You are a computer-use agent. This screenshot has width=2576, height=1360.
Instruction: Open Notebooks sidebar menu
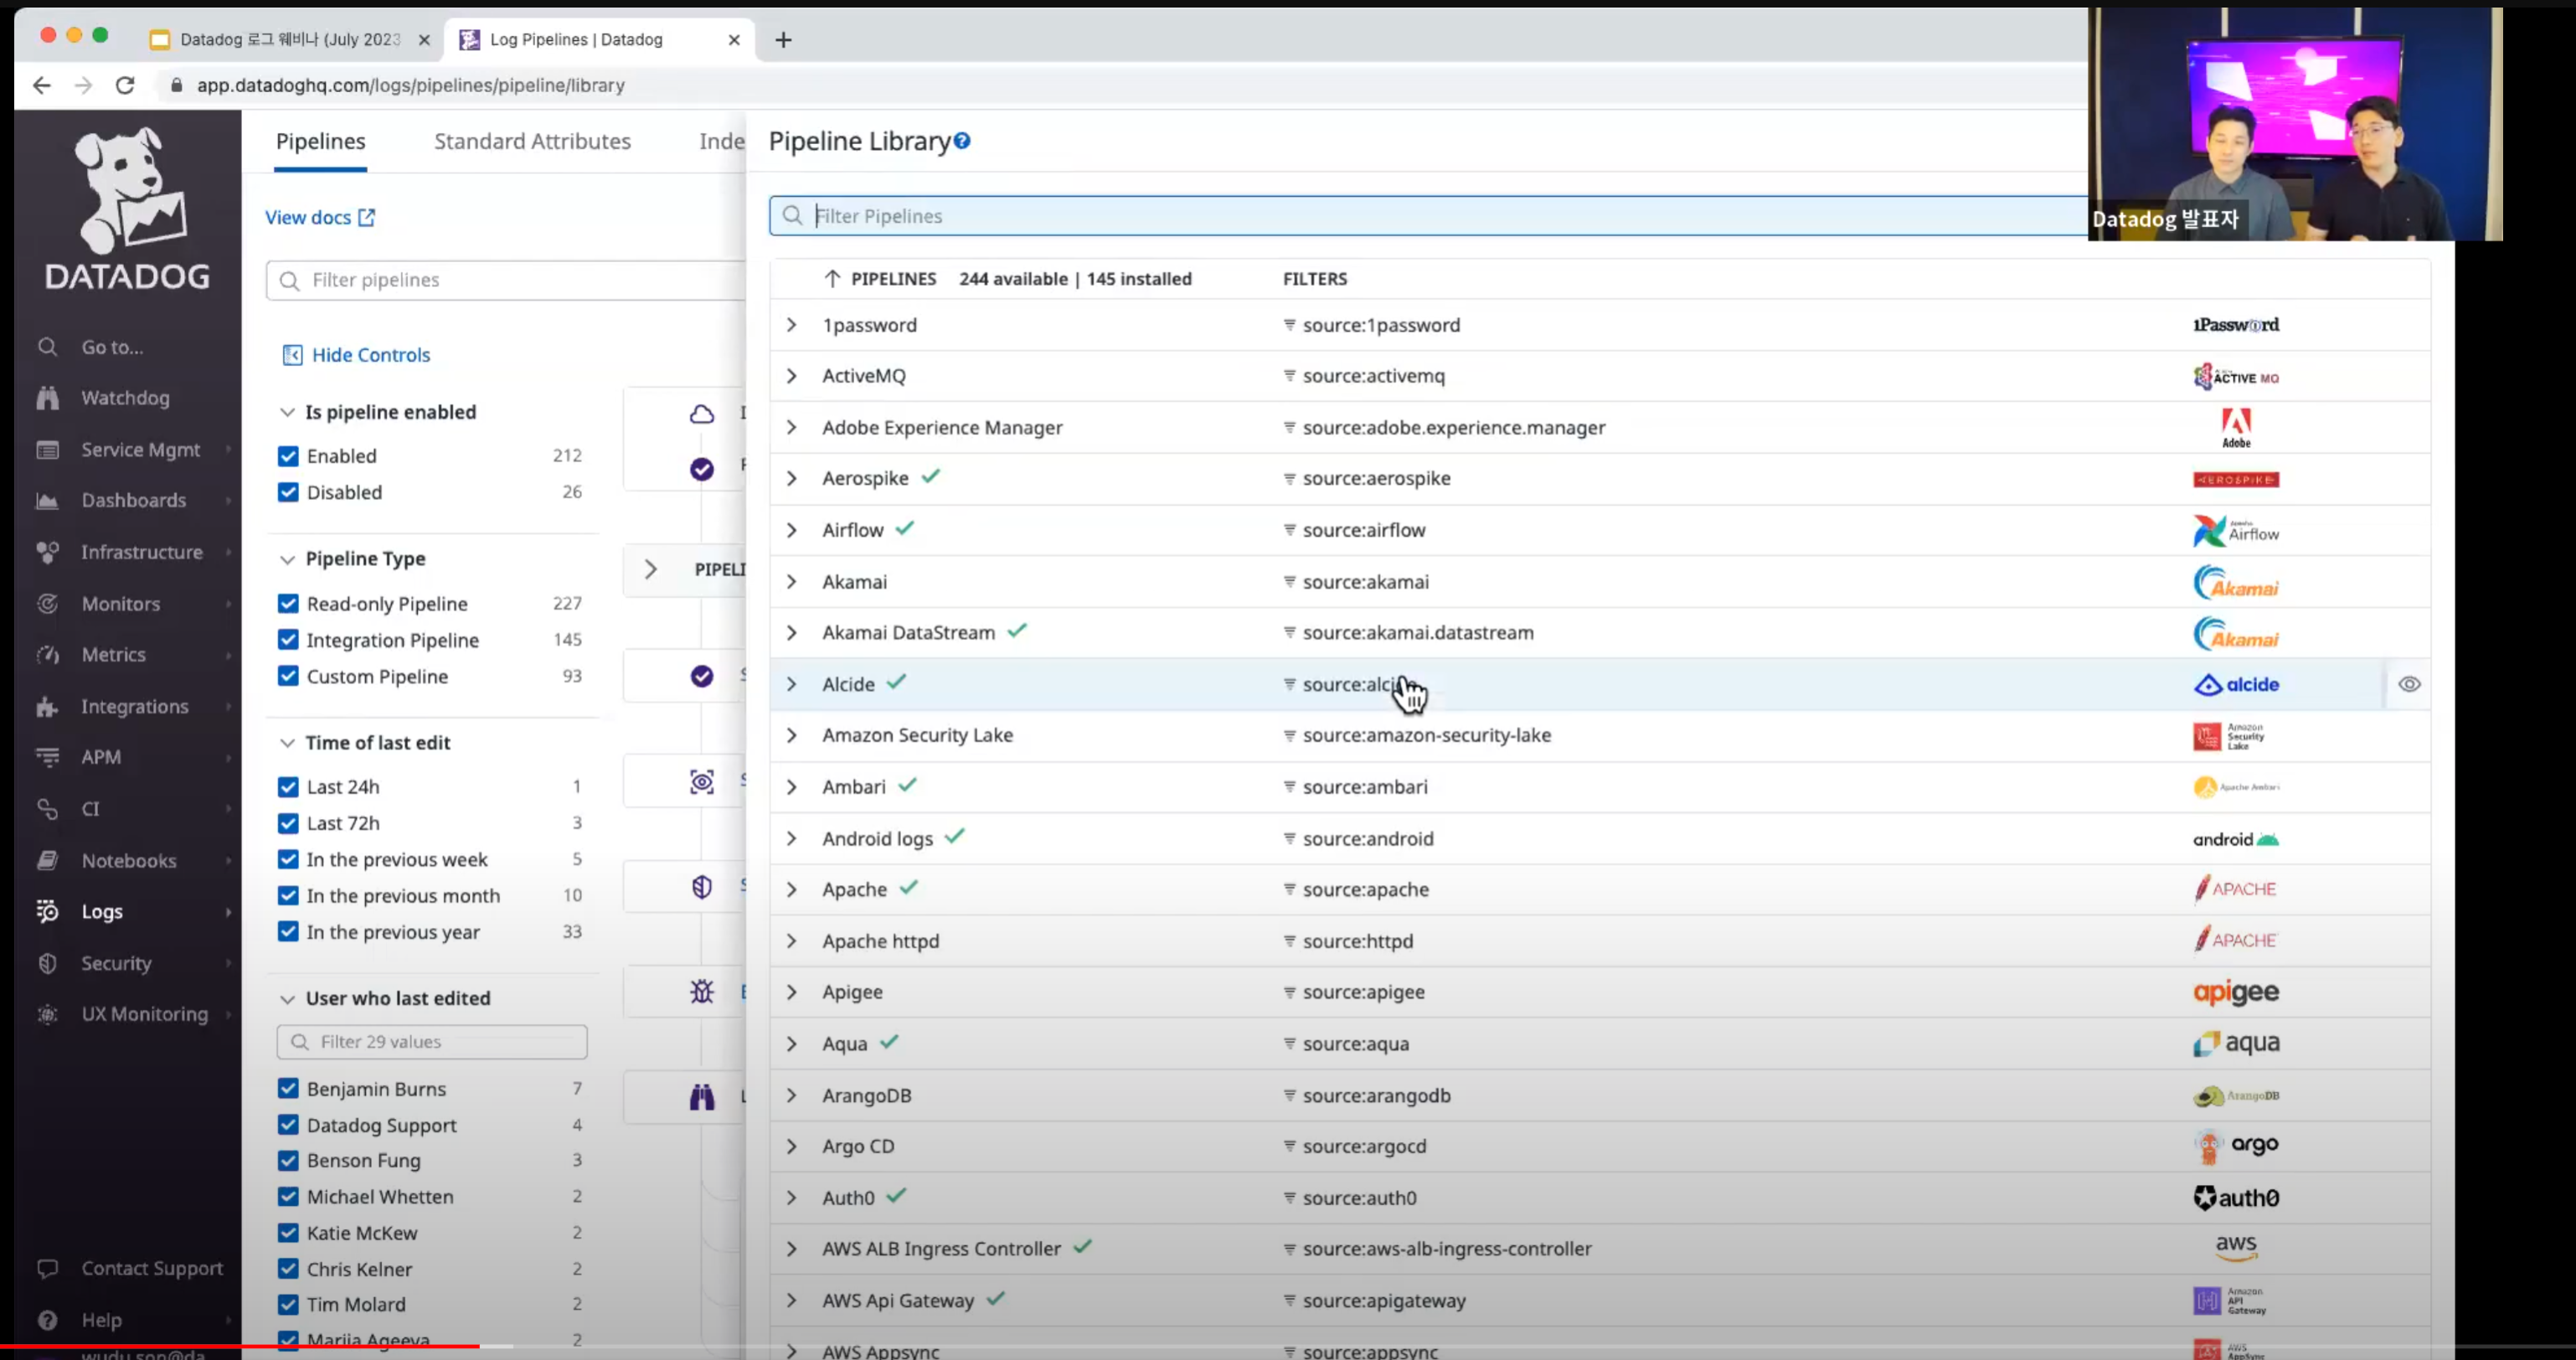click(x=128, y=861)
